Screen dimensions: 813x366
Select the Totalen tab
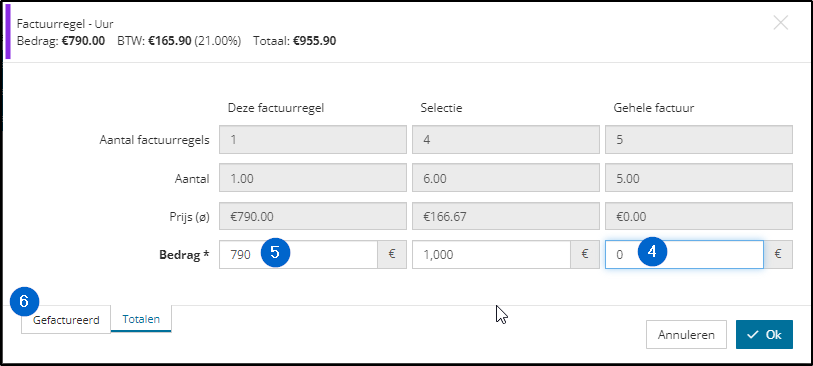coord(141,319)
